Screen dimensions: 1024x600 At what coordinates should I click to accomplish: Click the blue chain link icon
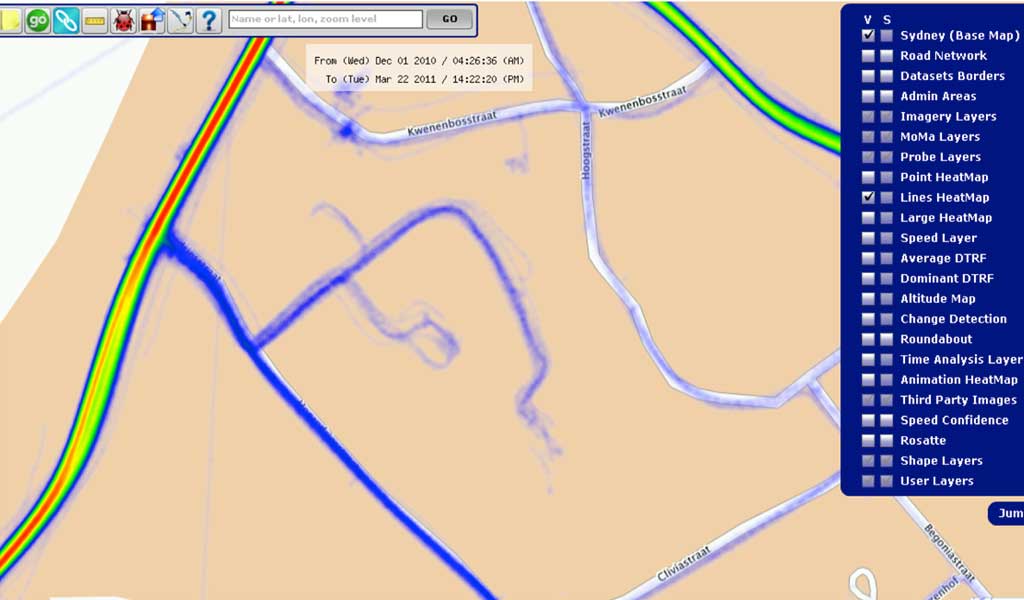click(66, 20)
